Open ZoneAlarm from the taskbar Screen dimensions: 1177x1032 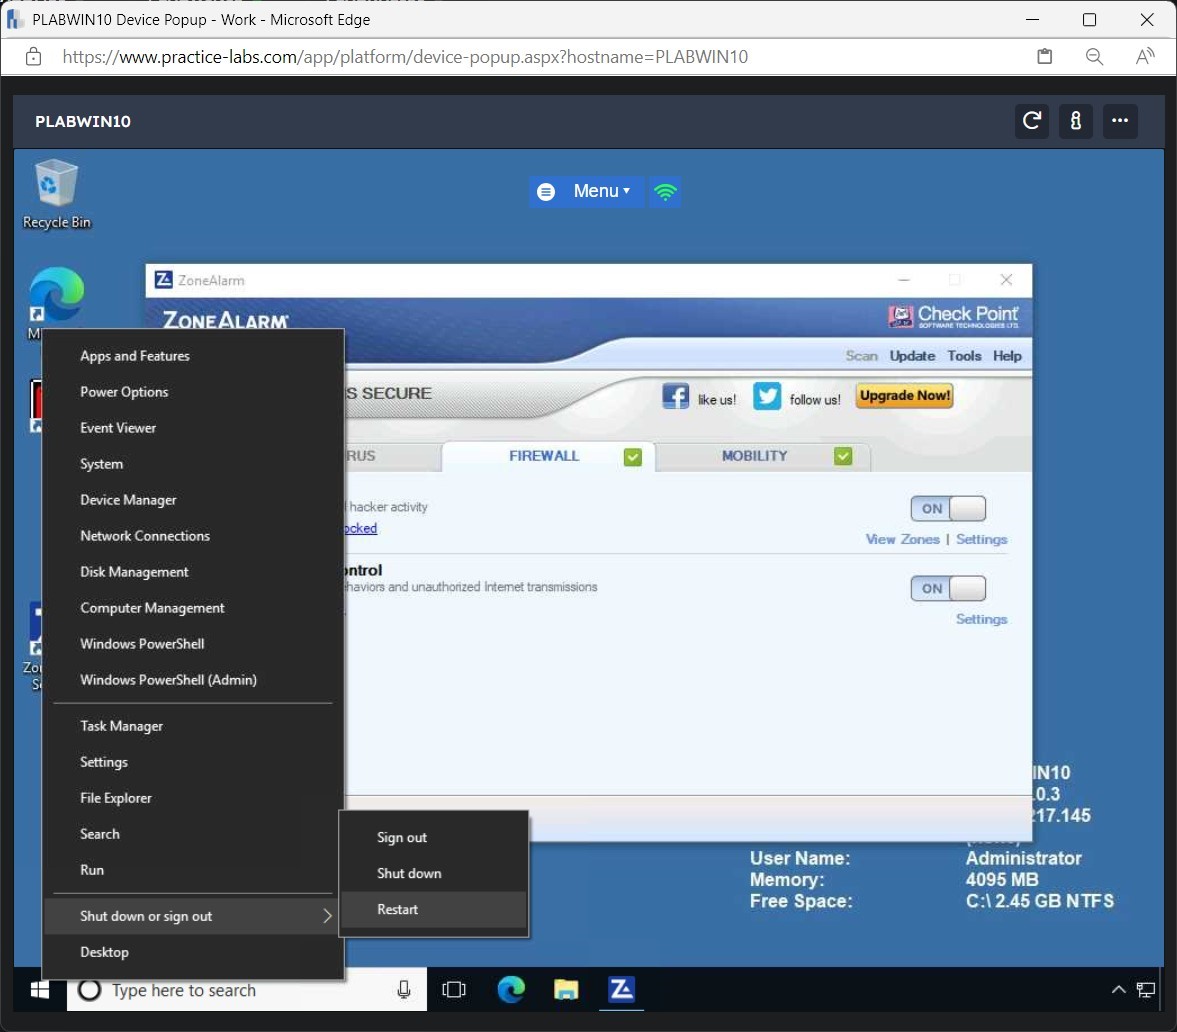(621, 990)
